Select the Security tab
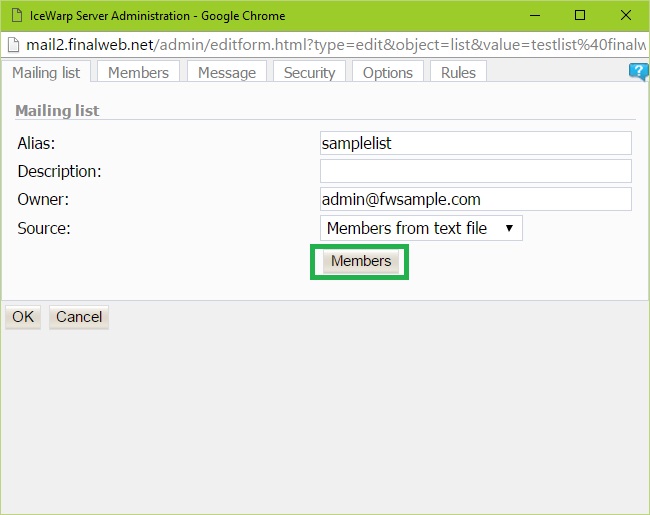This screenshot has width=650, height=515. click(x=309, y=72)
